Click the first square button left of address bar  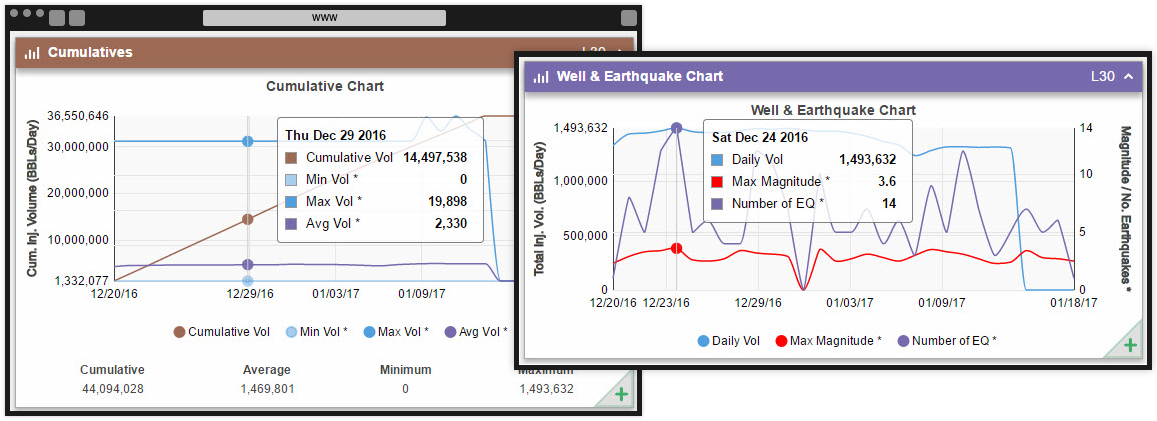(57, 18)
